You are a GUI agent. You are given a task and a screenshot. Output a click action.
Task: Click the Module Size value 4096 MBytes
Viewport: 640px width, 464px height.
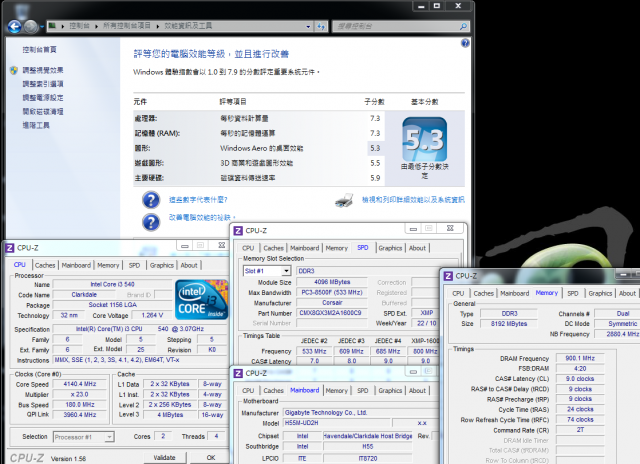(332, 282)
